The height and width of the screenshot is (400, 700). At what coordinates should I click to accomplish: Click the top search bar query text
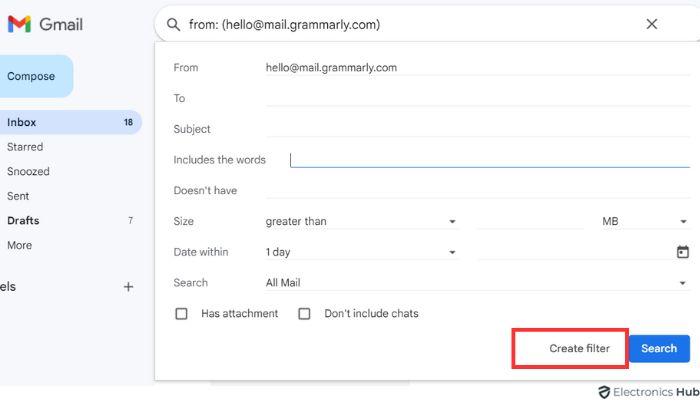pyautogui.click(x=284, y=25)
